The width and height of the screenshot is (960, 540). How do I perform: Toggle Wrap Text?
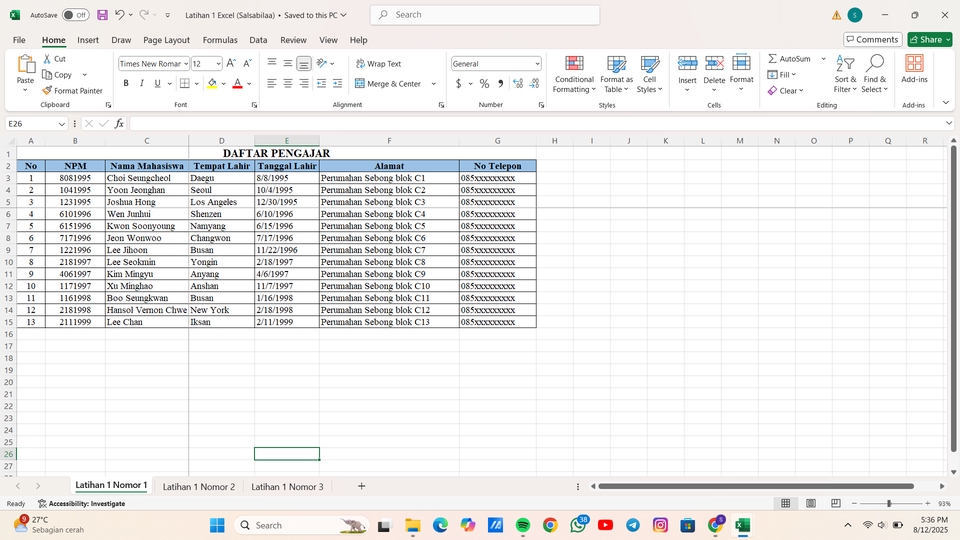pyautogui.click(x=378, y=64)
